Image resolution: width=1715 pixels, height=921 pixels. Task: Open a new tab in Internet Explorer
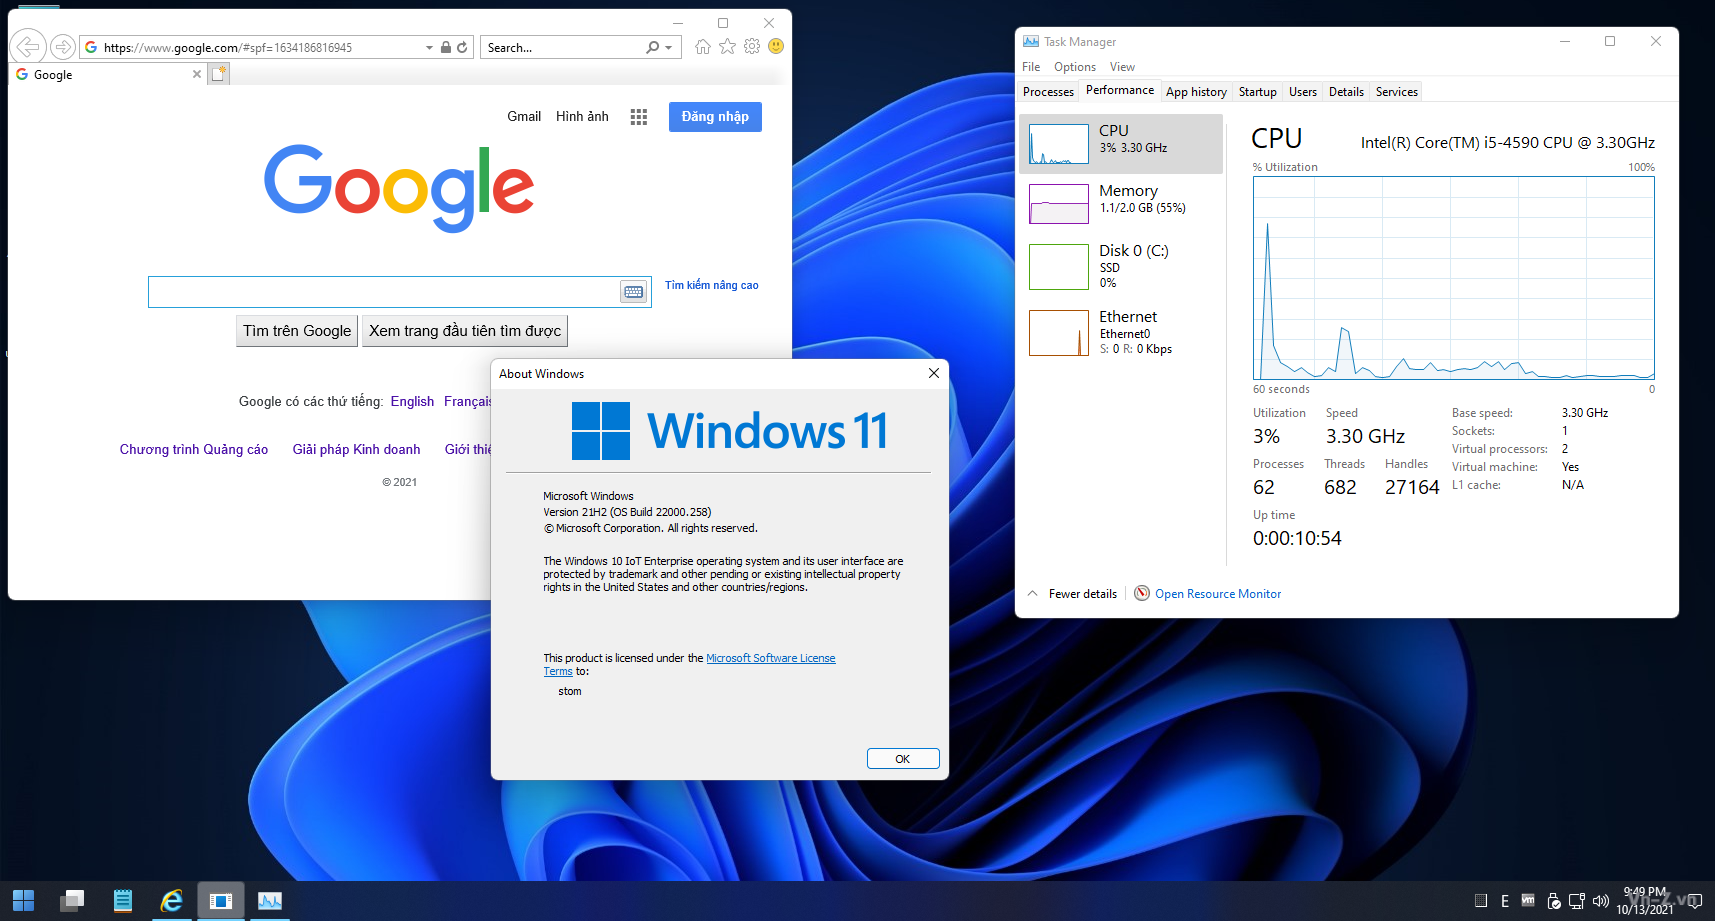pos(219,74)
